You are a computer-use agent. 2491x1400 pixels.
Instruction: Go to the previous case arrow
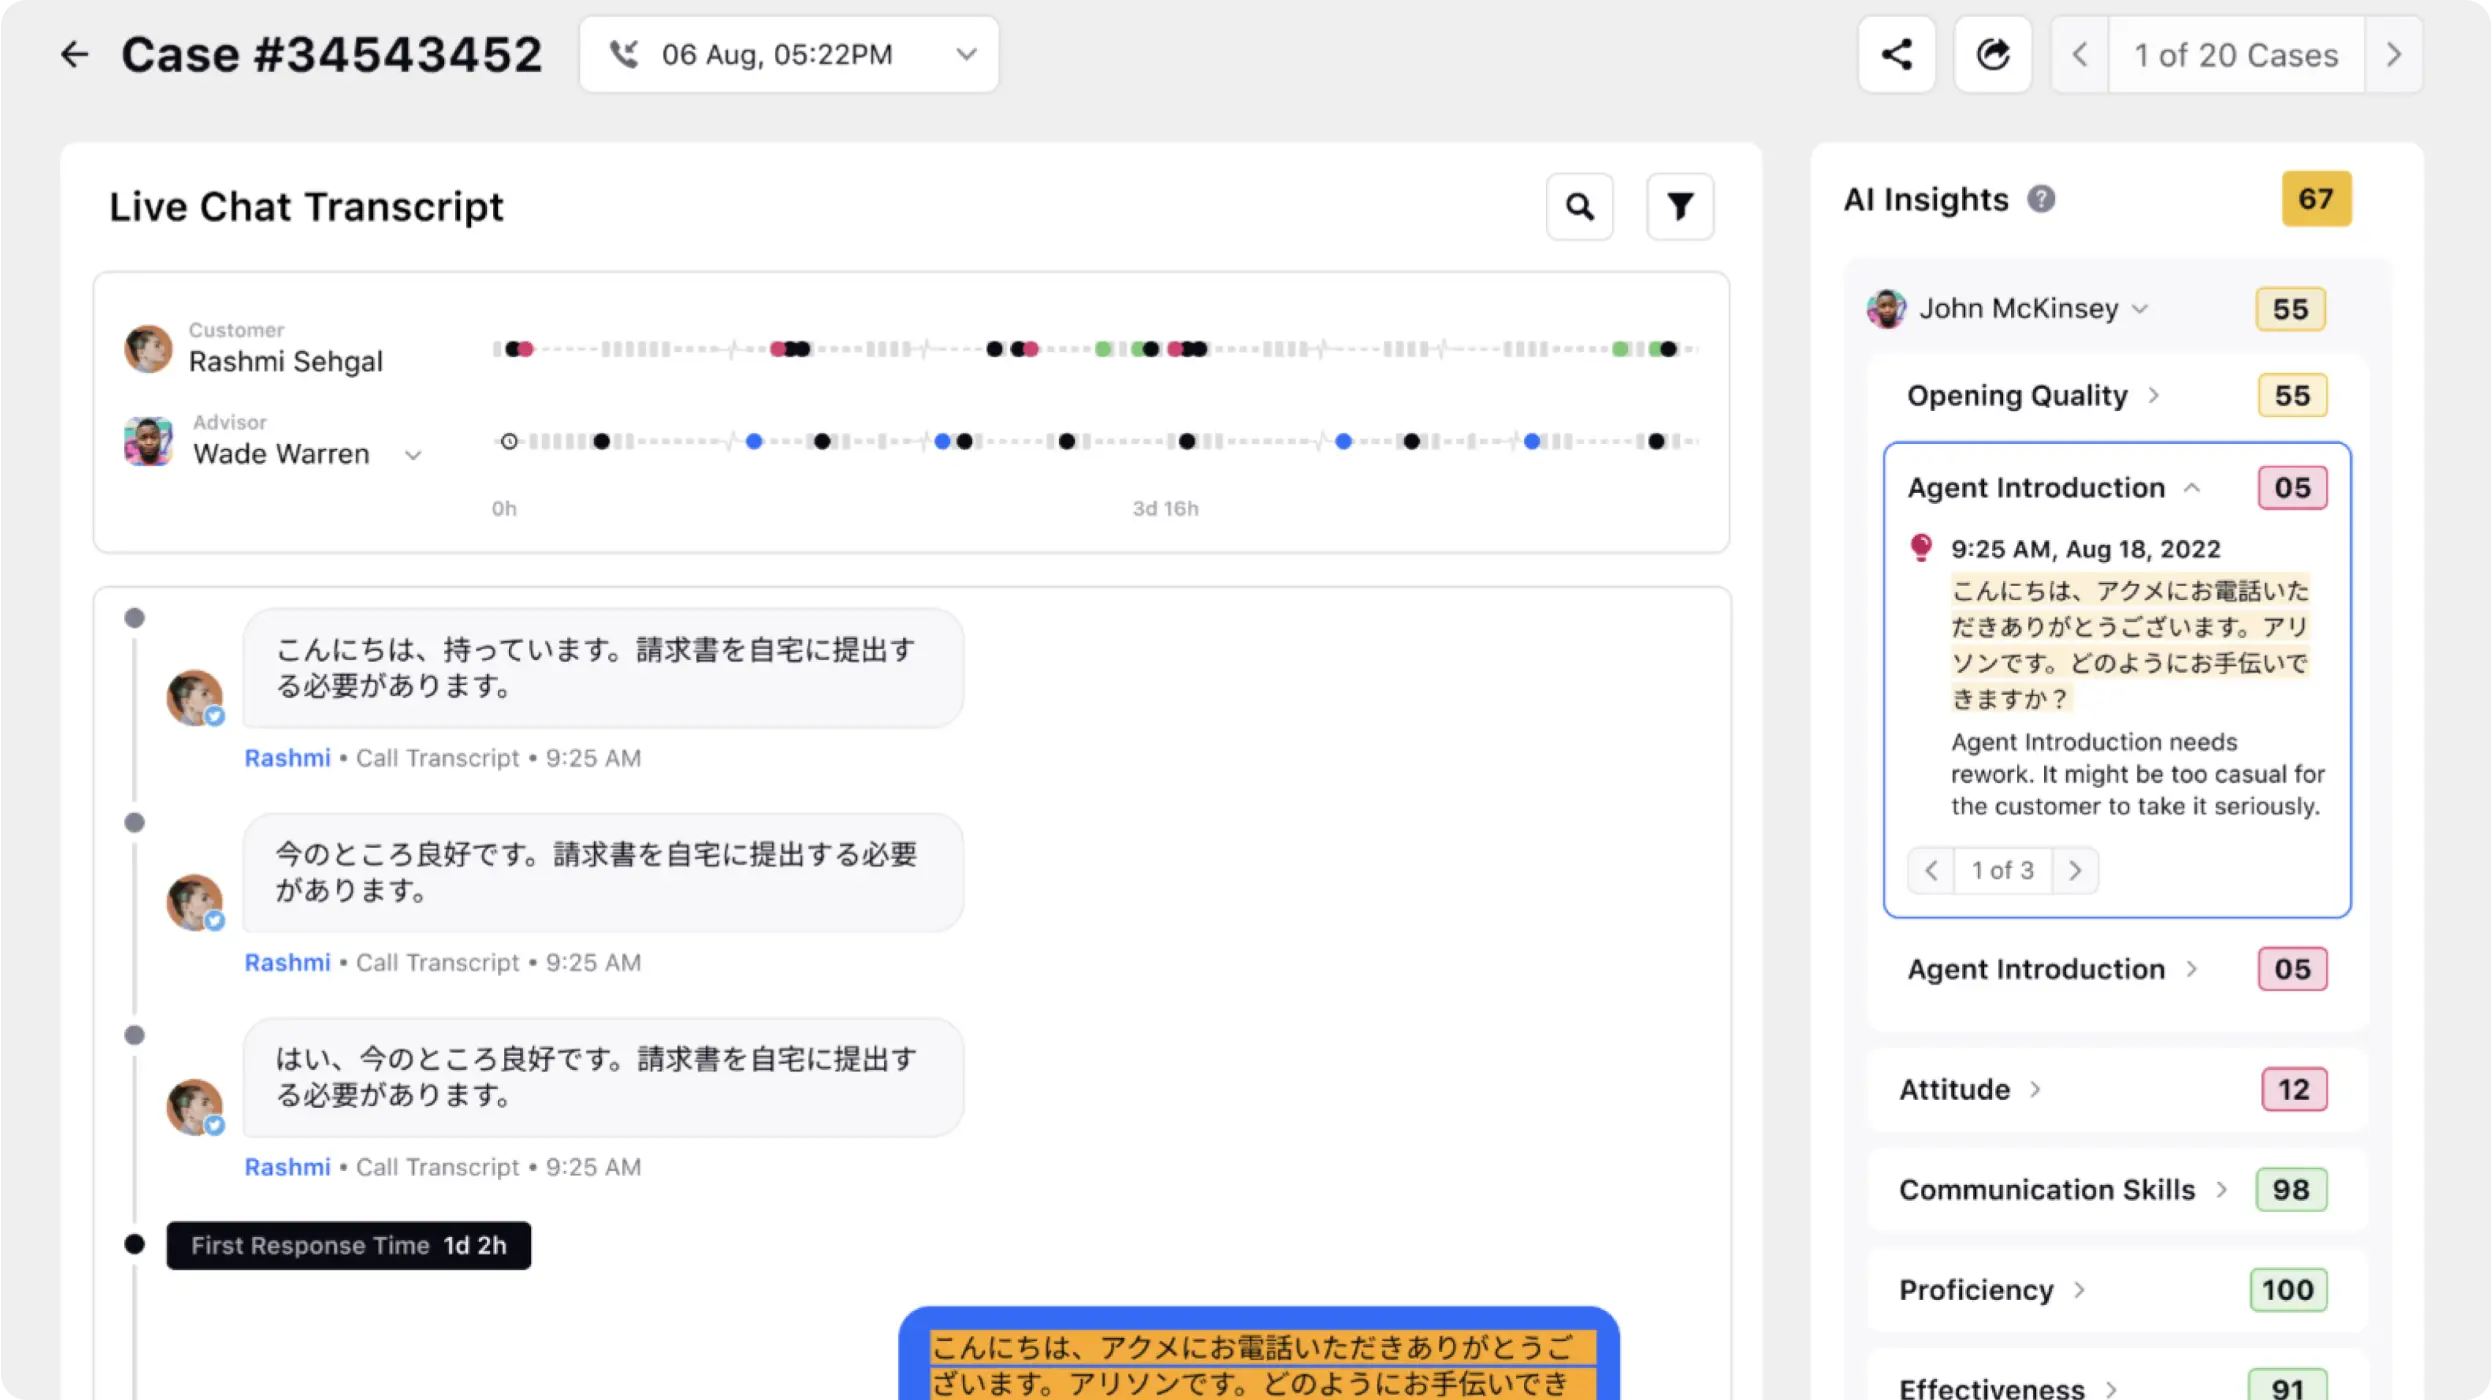click(2080, 54)
